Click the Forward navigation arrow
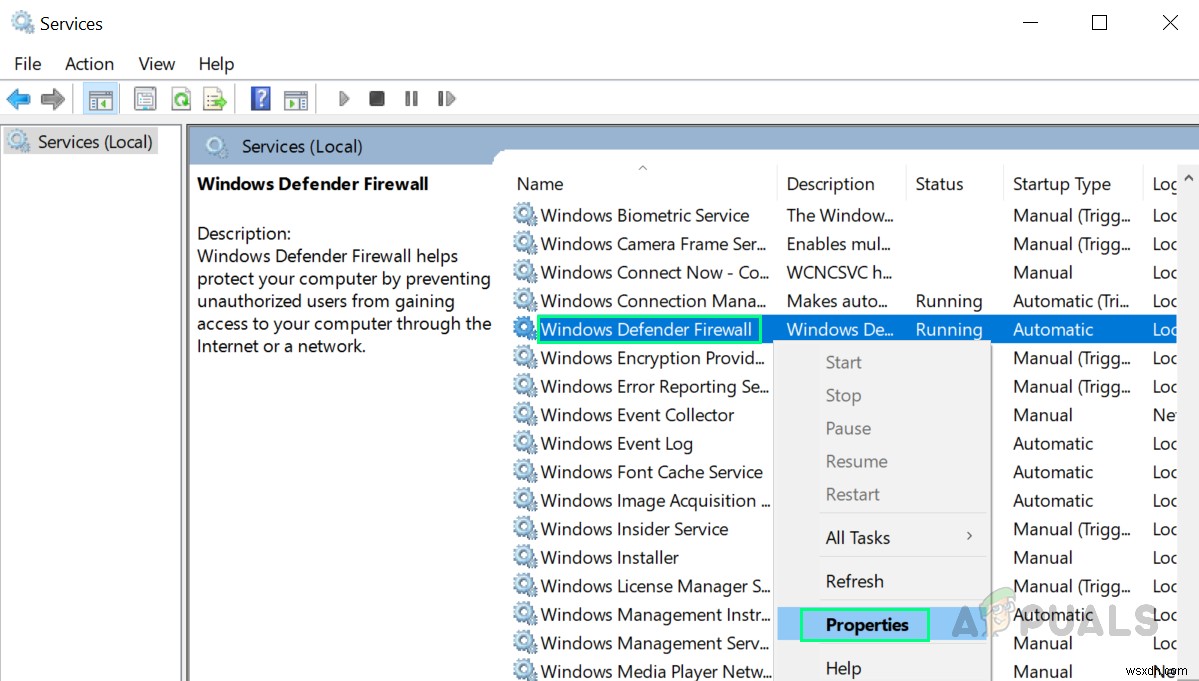 click(53, 98)
